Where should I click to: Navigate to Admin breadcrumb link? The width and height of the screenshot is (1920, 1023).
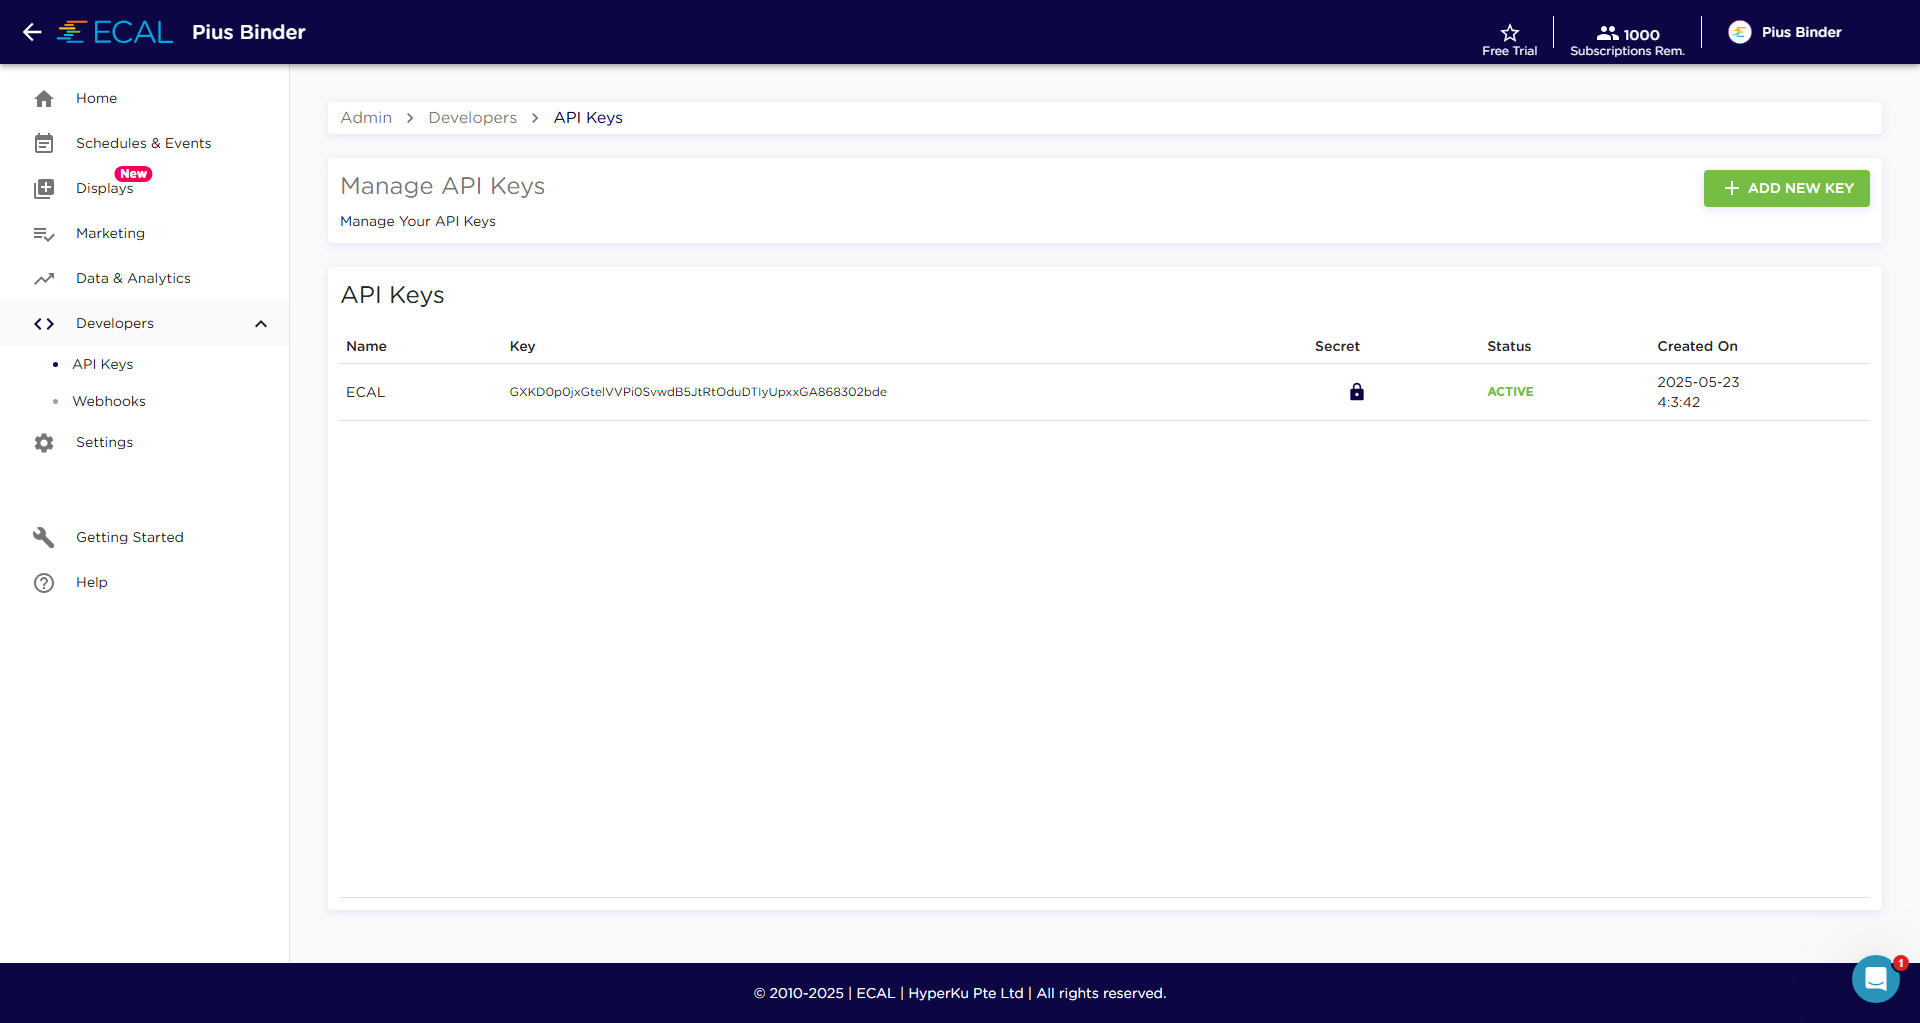click(x=366, y=118)
